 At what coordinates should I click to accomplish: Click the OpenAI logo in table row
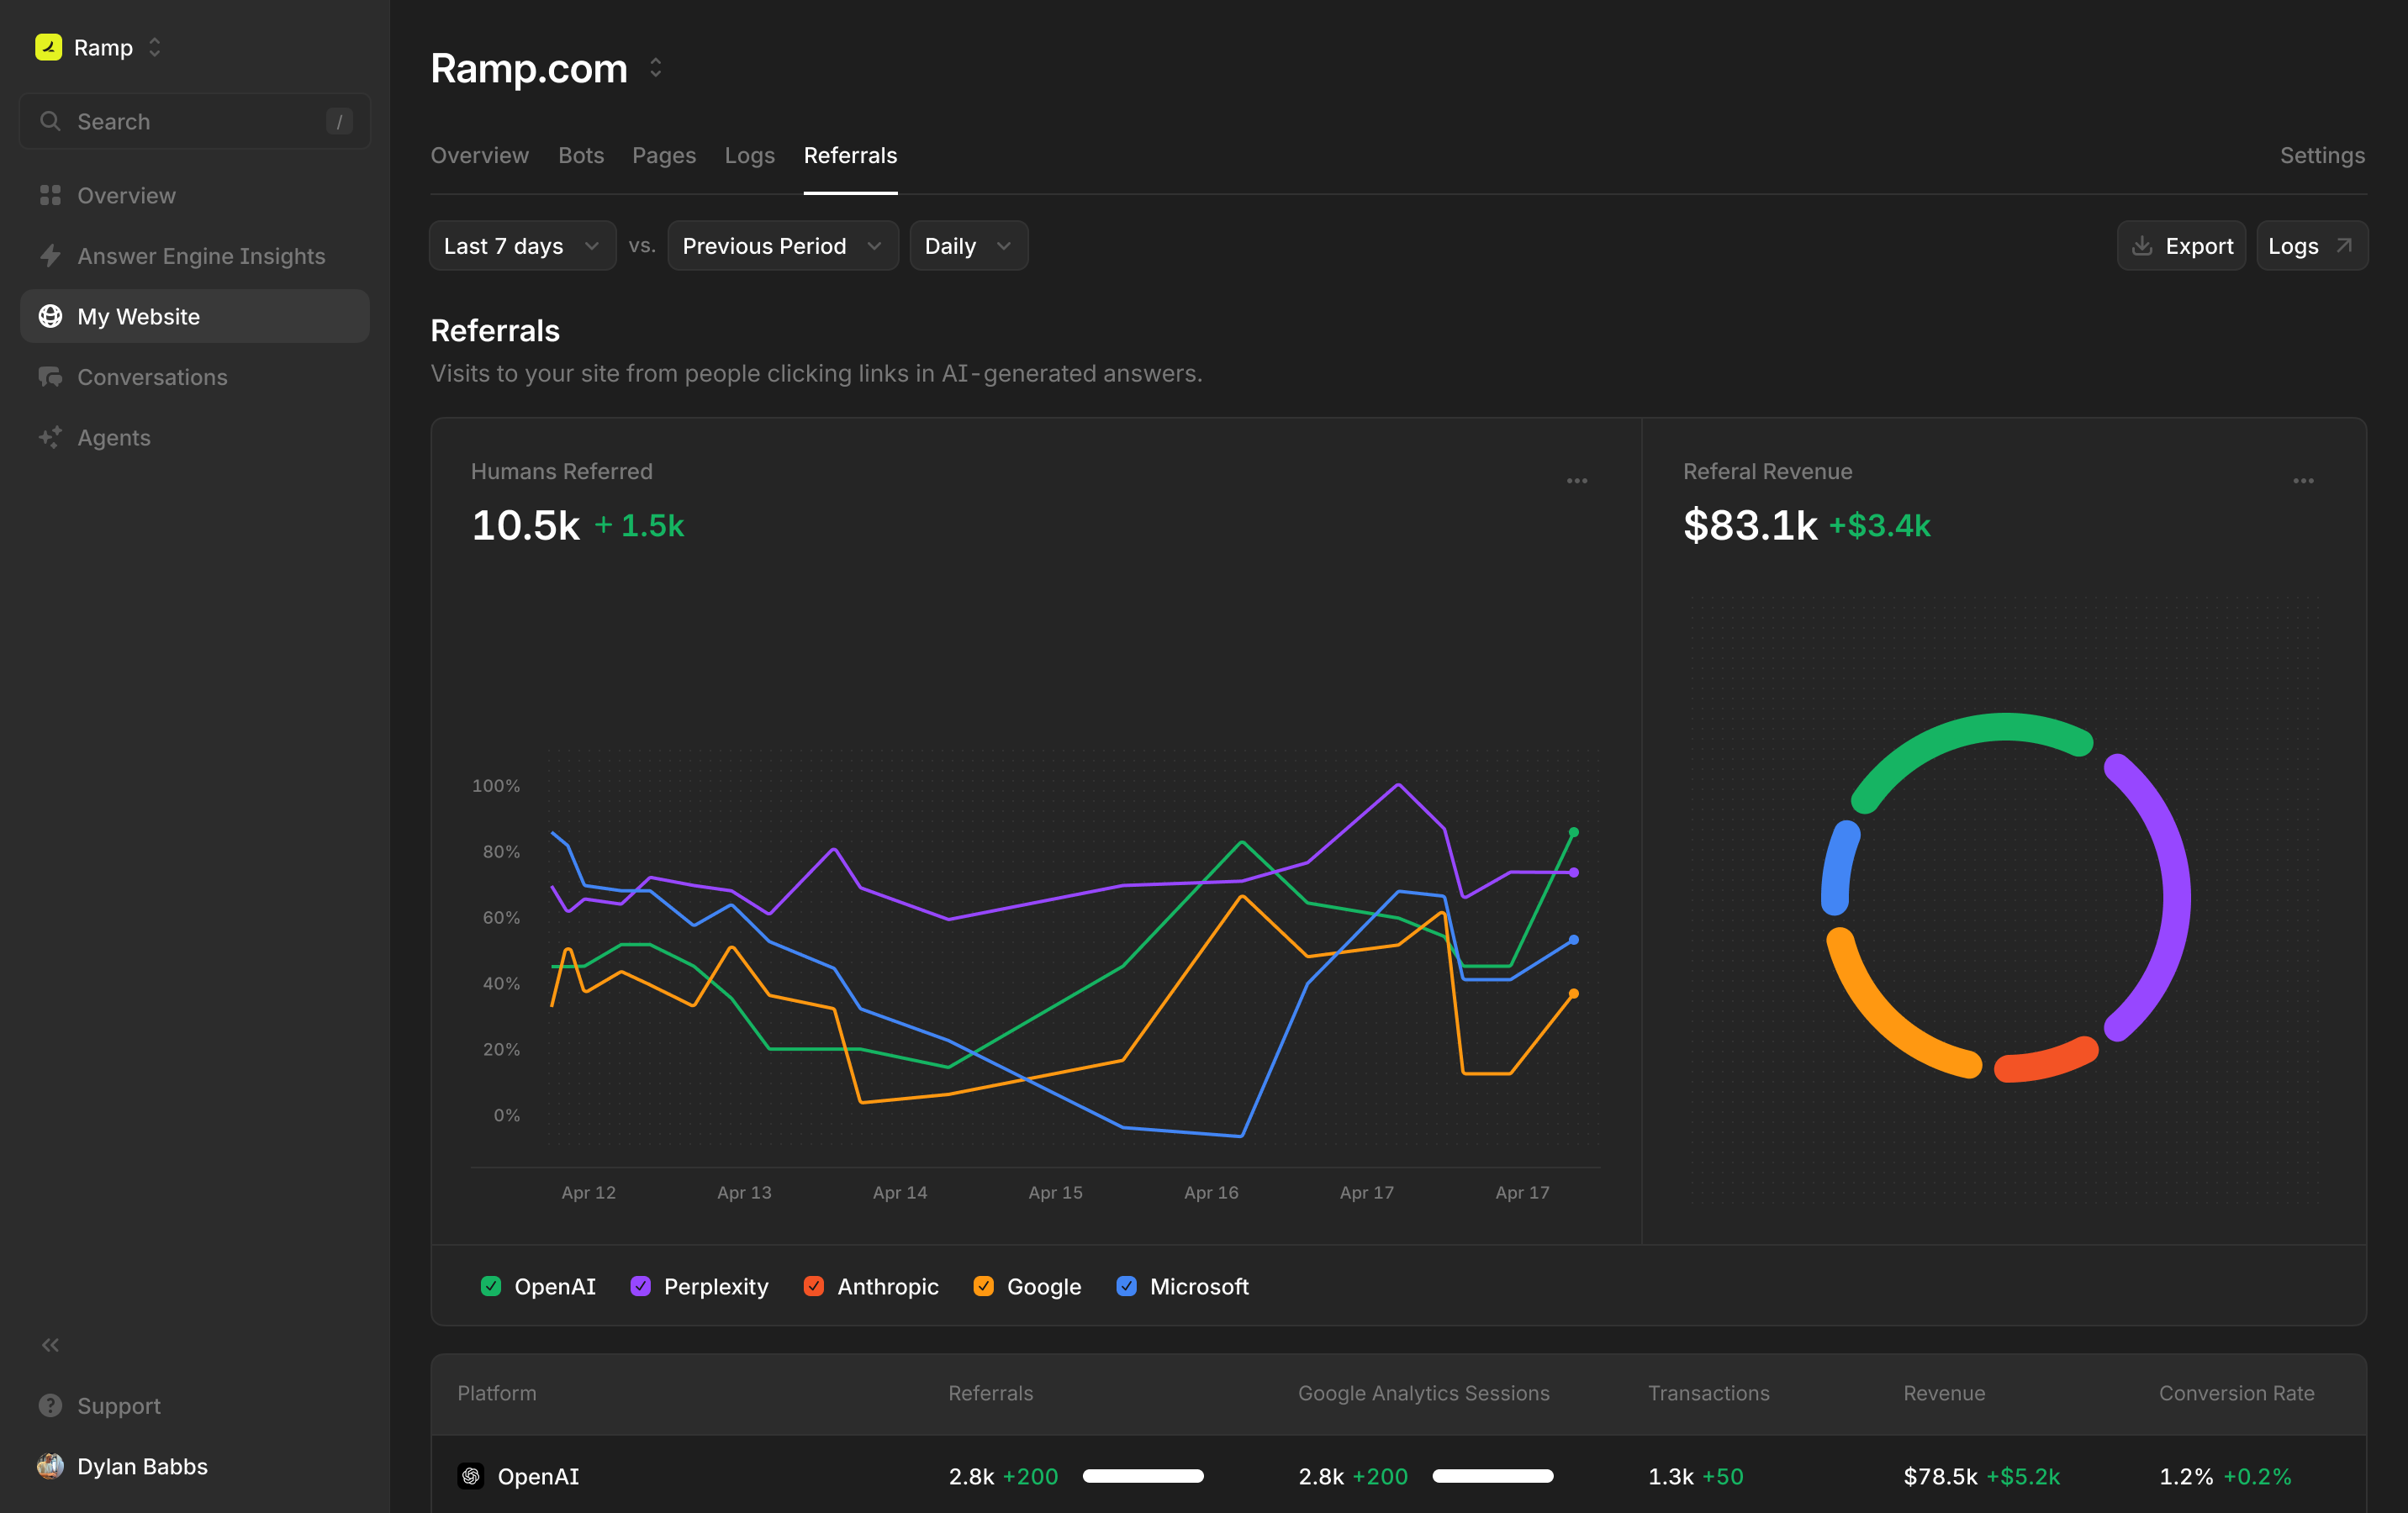click(x=470, y=1476)
